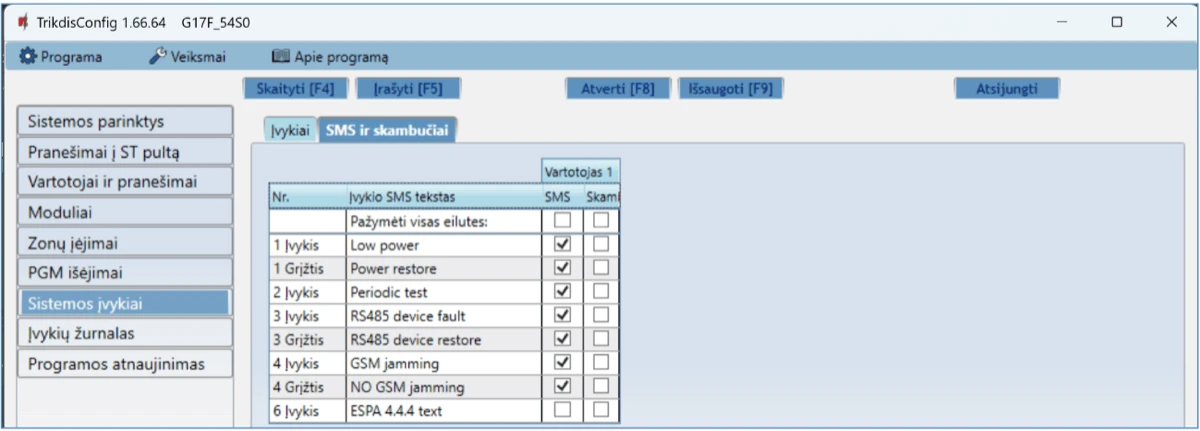Maximize the TrikdisConfig window
This screenshot has width=1200, height=431.
pos(1117,22)
